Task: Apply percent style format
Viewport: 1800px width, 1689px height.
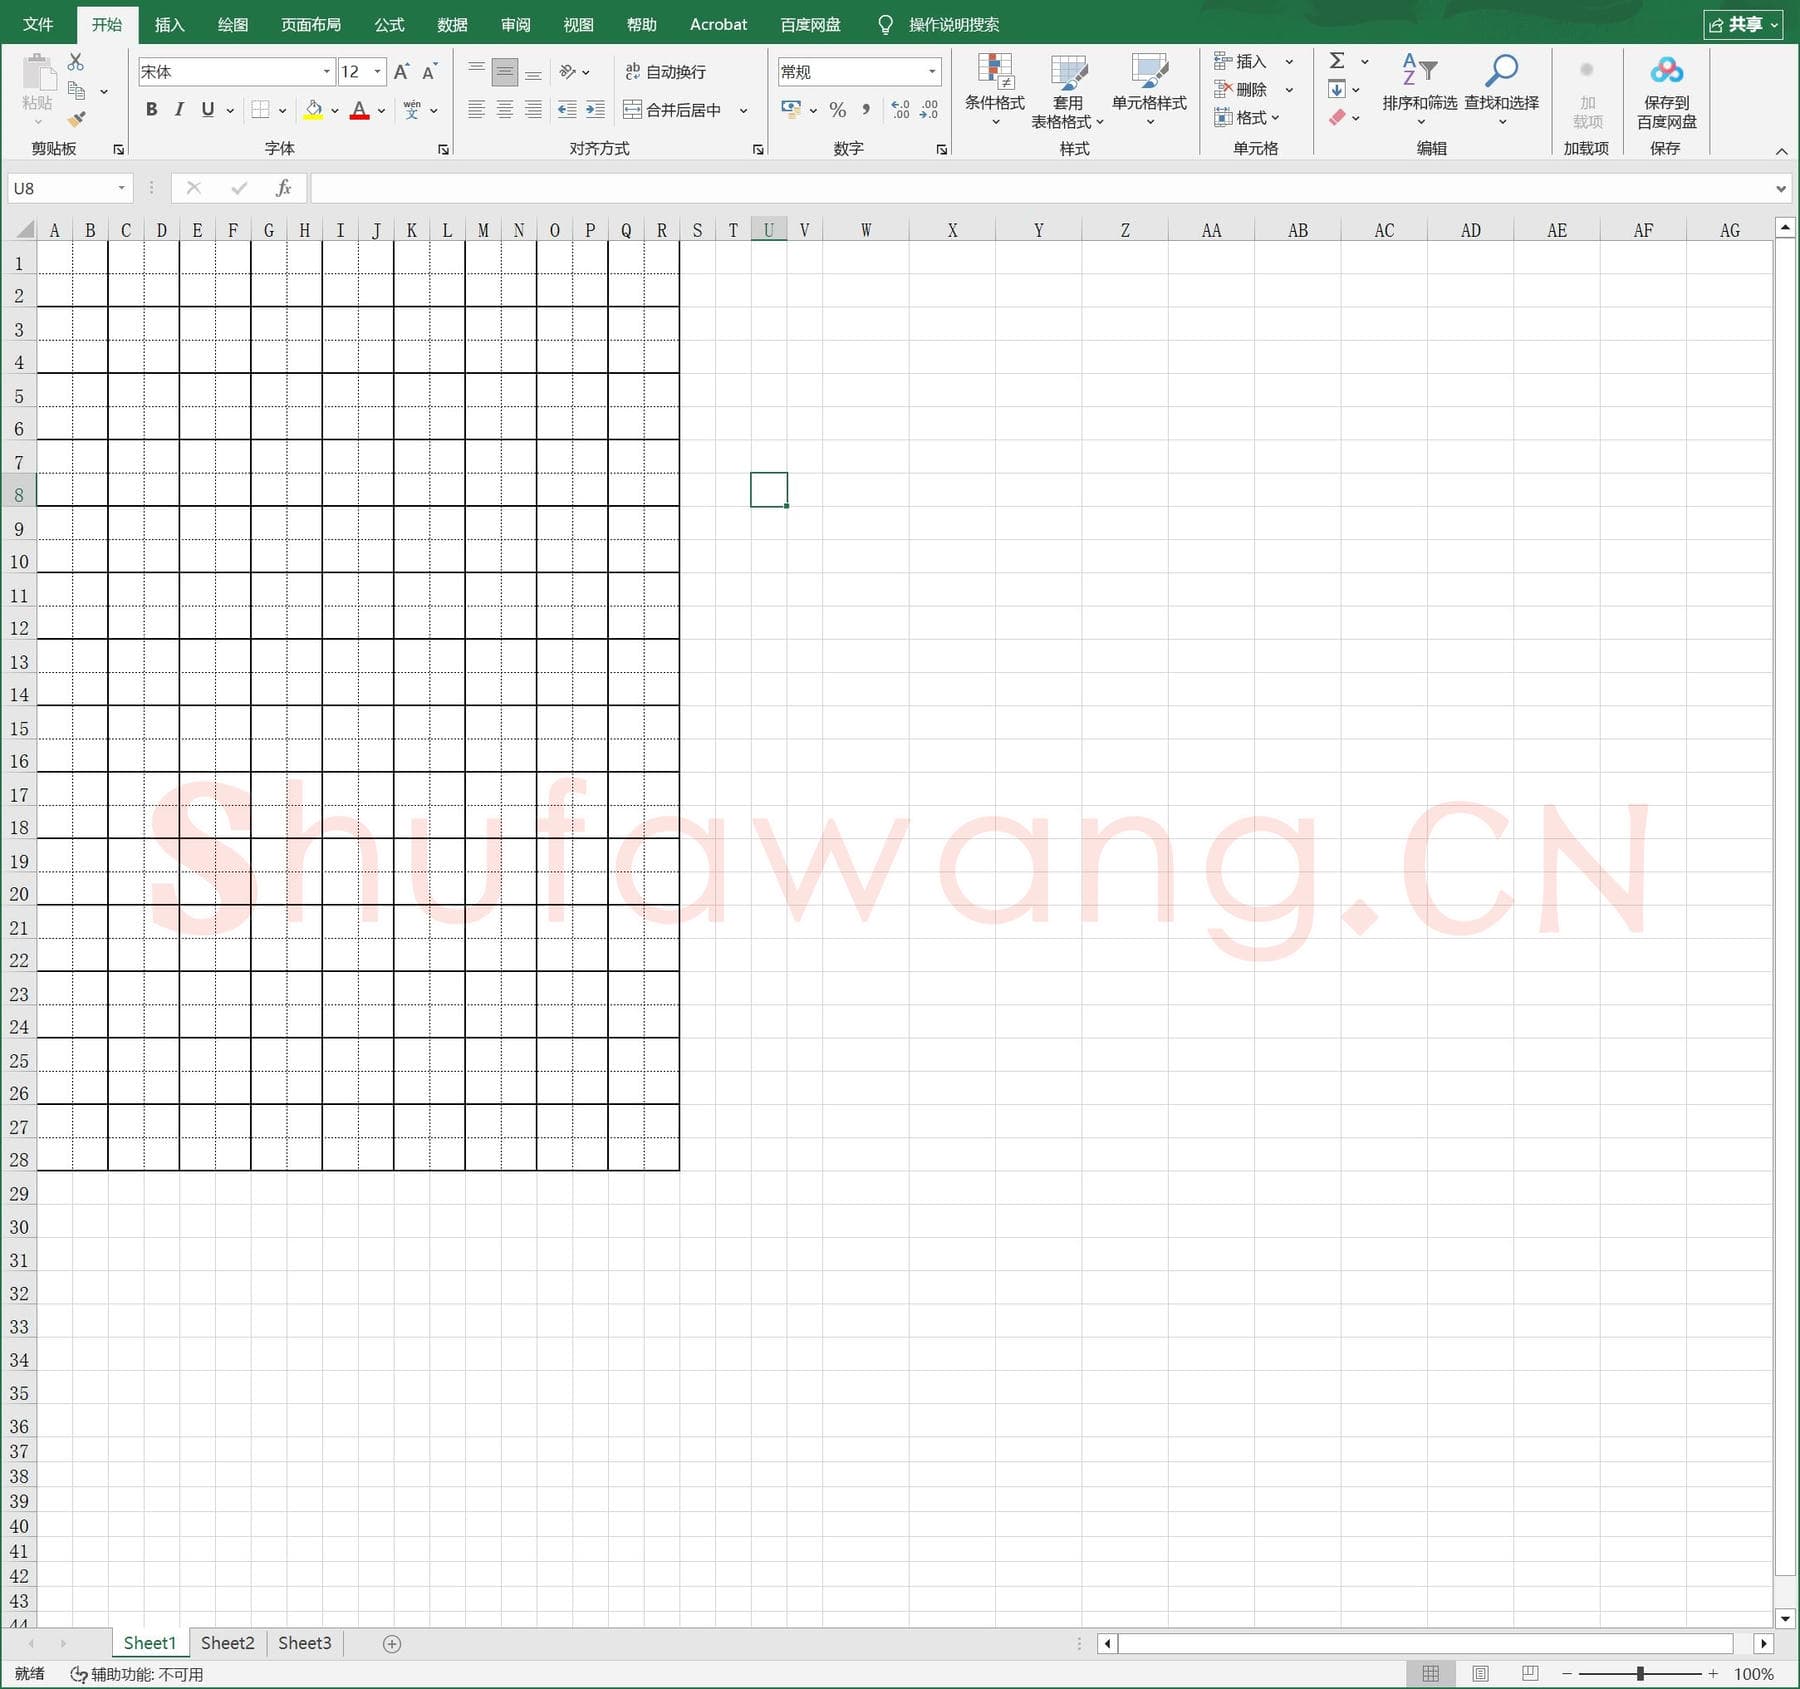Action: coord(838,110)
